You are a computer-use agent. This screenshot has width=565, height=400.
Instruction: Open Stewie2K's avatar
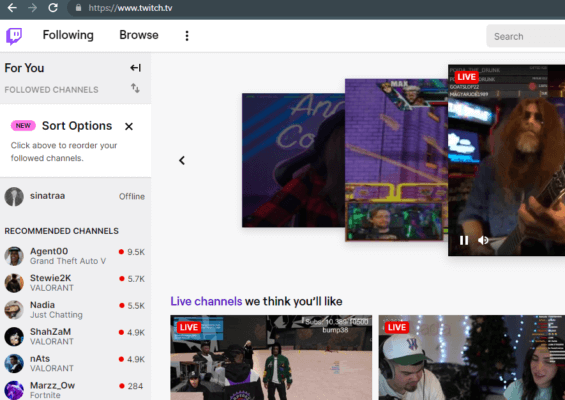tap(14, 283)
